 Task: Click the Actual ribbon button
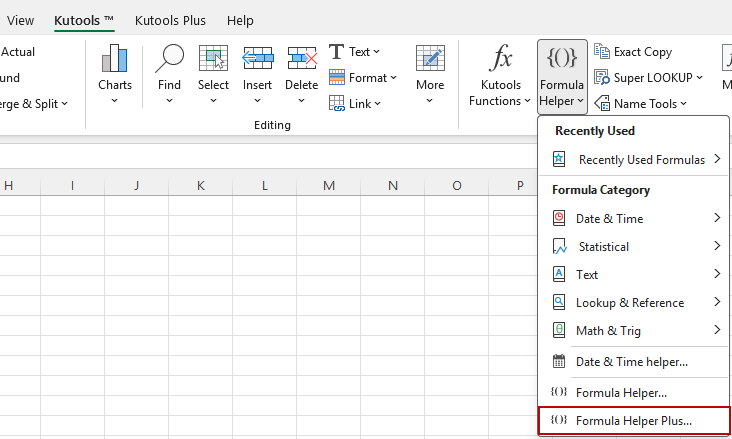click(x=18, y=52)
